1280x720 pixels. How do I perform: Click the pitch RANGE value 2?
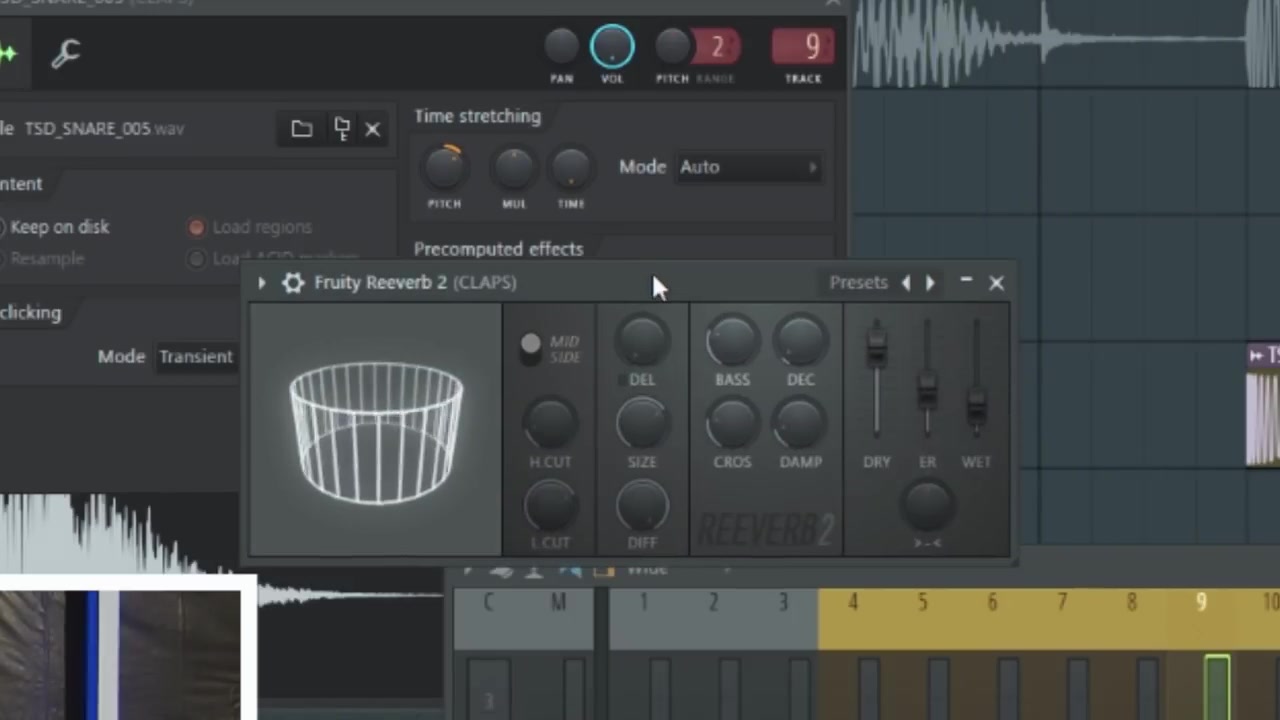pyautogui.click(x=717, y=47)
